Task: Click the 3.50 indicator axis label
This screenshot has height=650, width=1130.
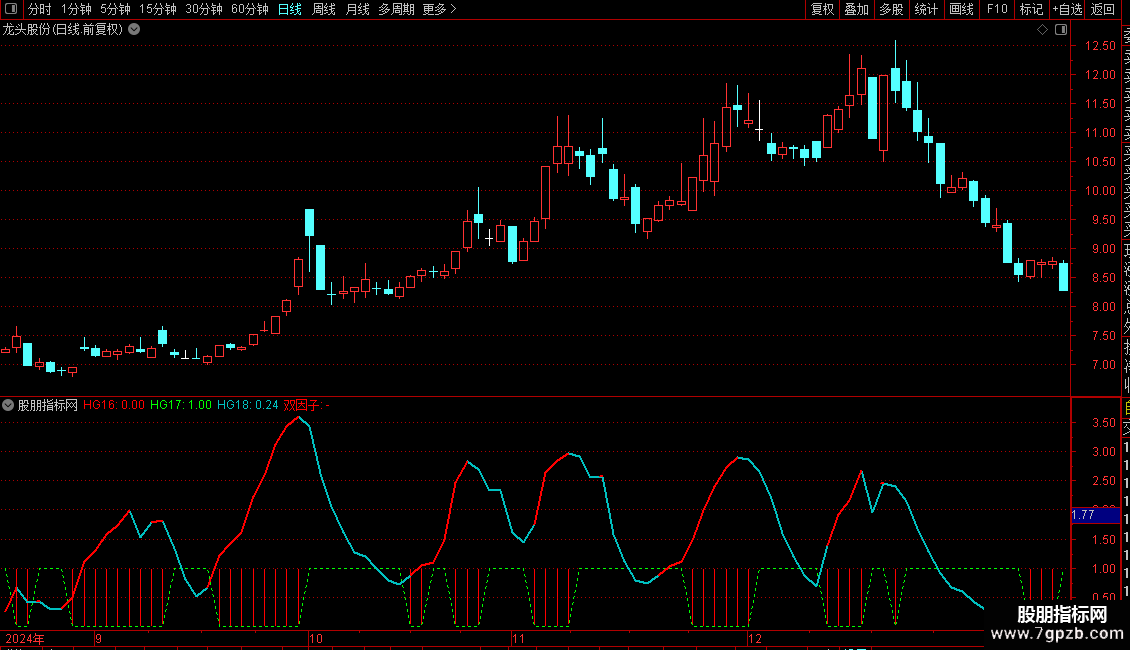Action: (1103, 423)
